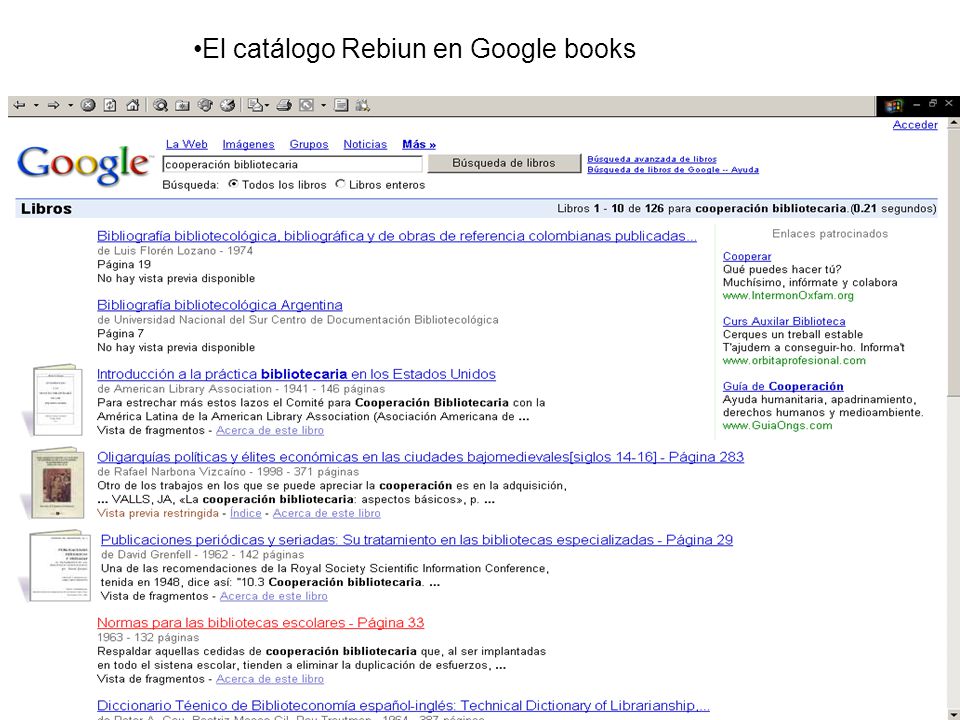Open the 'Más »' menu link

[419, 144]
